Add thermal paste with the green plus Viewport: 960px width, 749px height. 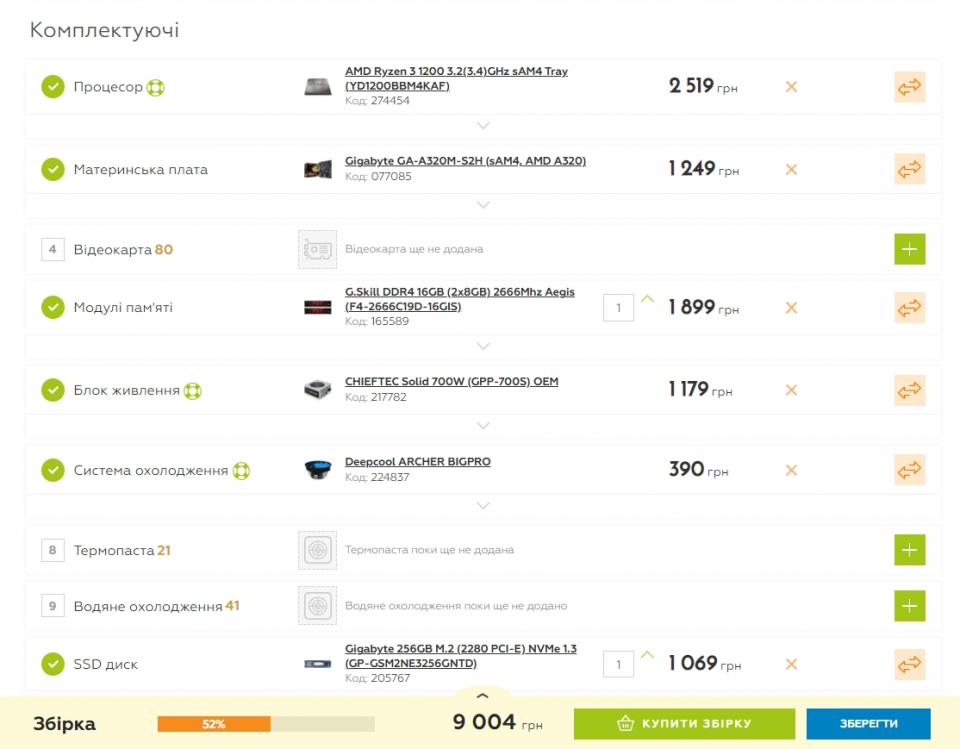[909, 550]
